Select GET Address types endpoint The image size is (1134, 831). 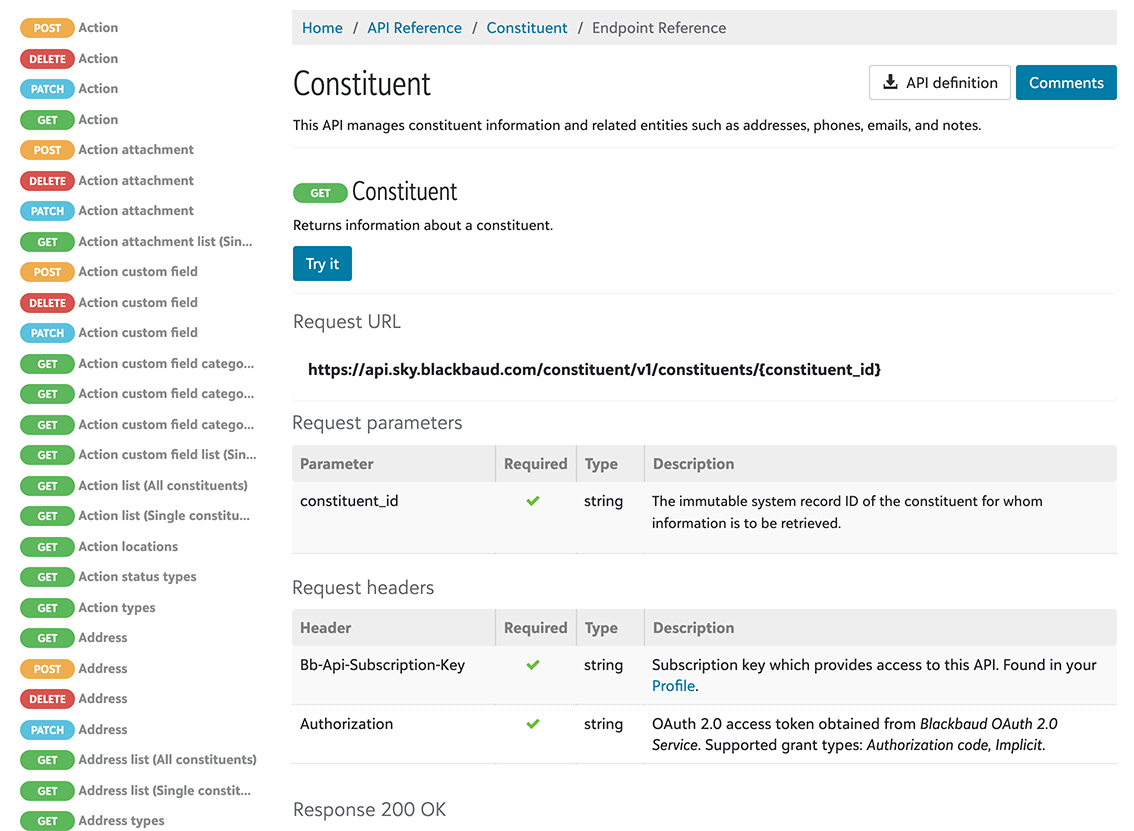coord(121,821)
